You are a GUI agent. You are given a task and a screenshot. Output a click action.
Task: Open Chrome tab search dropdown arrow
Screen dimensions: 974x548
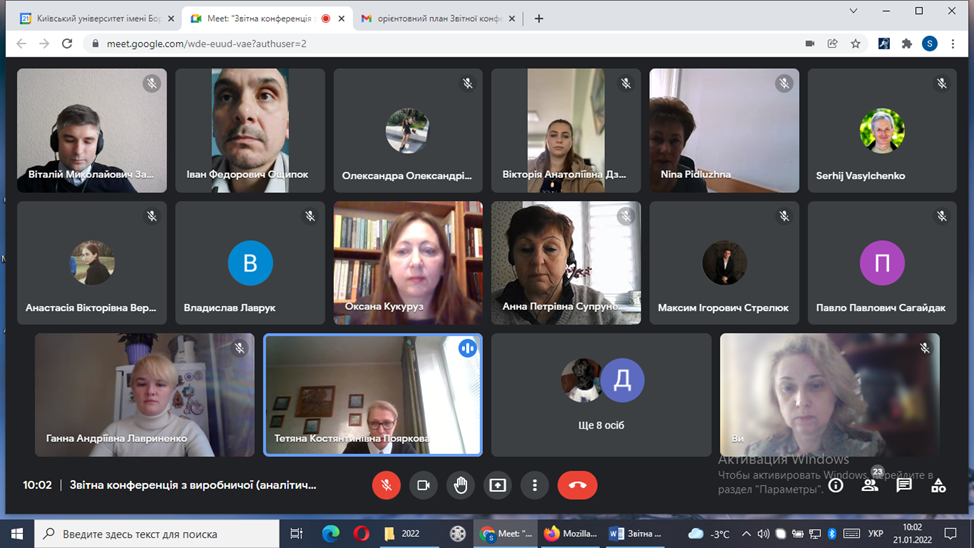[853, 11]
